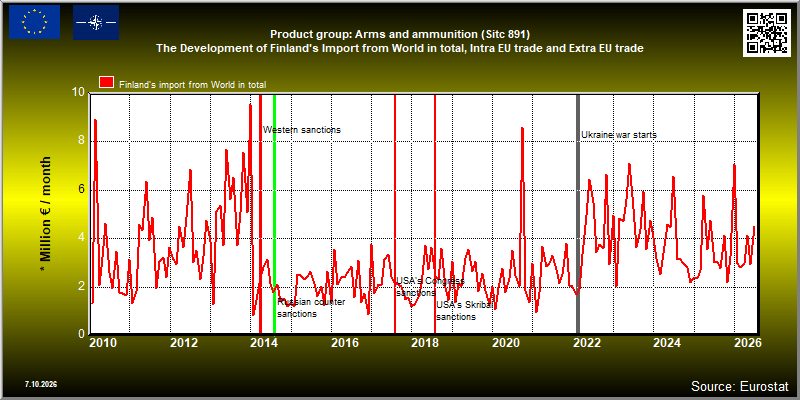Click the 2016 x-axis label

[345, 343]
